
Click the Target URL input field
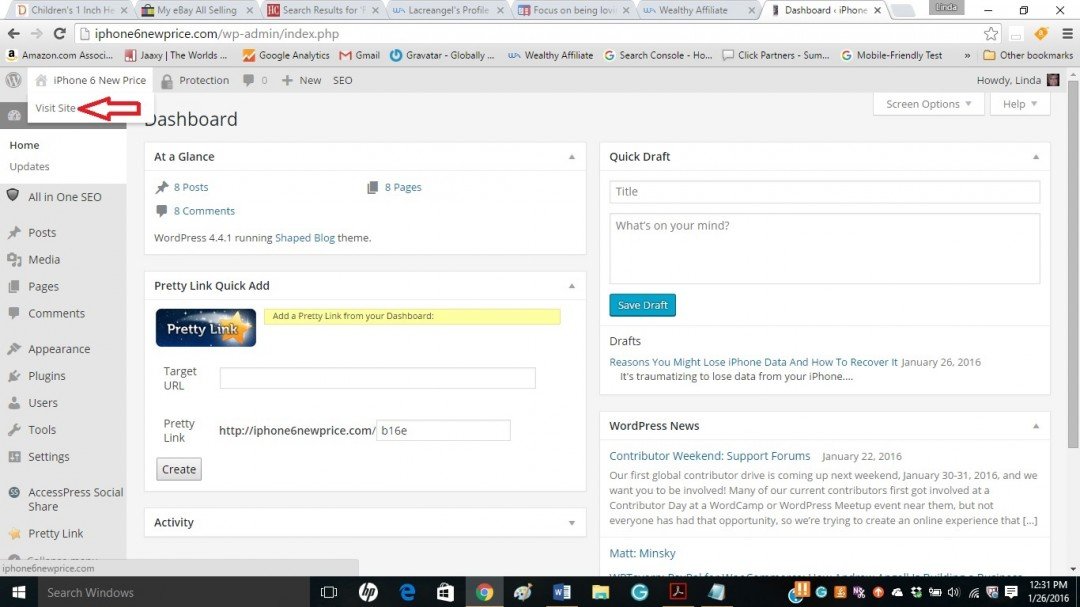(377, 378)
